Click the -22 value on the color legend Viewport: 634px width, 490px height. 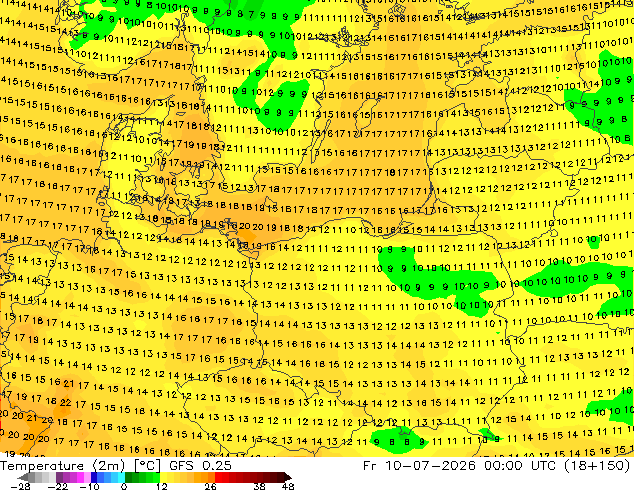pos(57,486)
